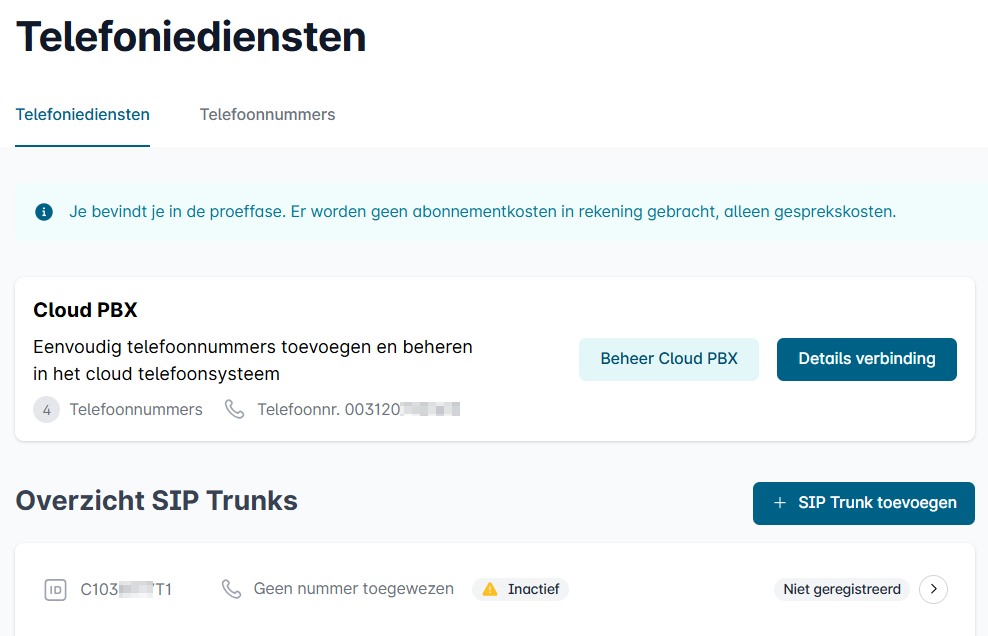Click the phone icon beside Telefoonnr. 003120

234,409
